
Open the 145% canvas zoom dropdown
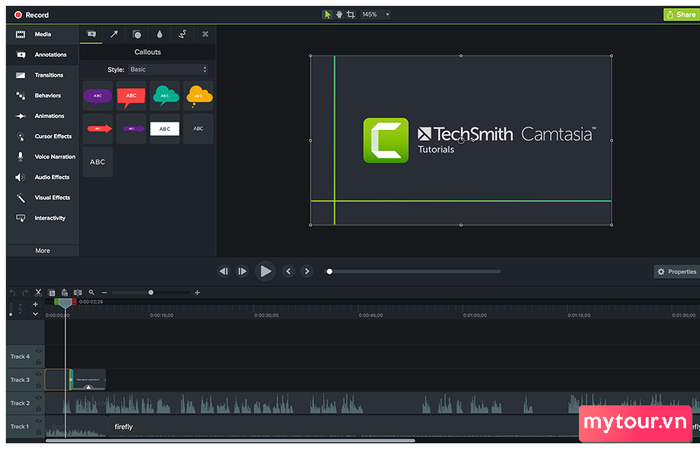point(375,15)
